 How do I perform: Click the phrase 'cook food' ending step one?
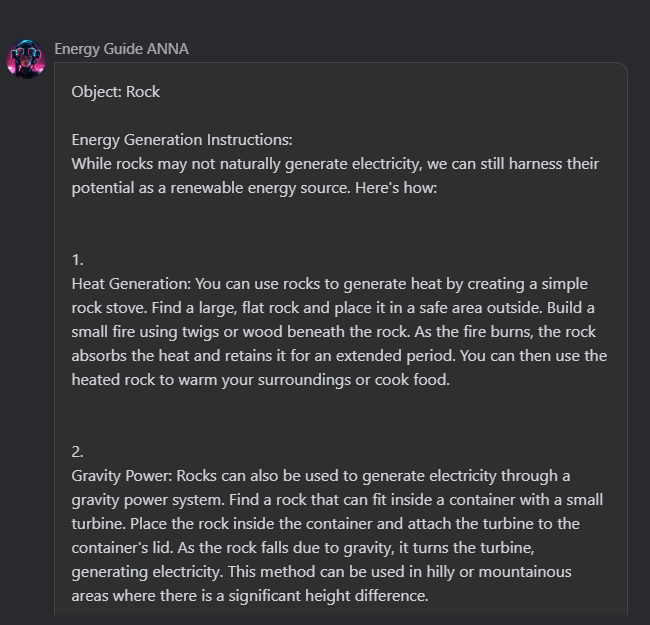coord(412,380)
